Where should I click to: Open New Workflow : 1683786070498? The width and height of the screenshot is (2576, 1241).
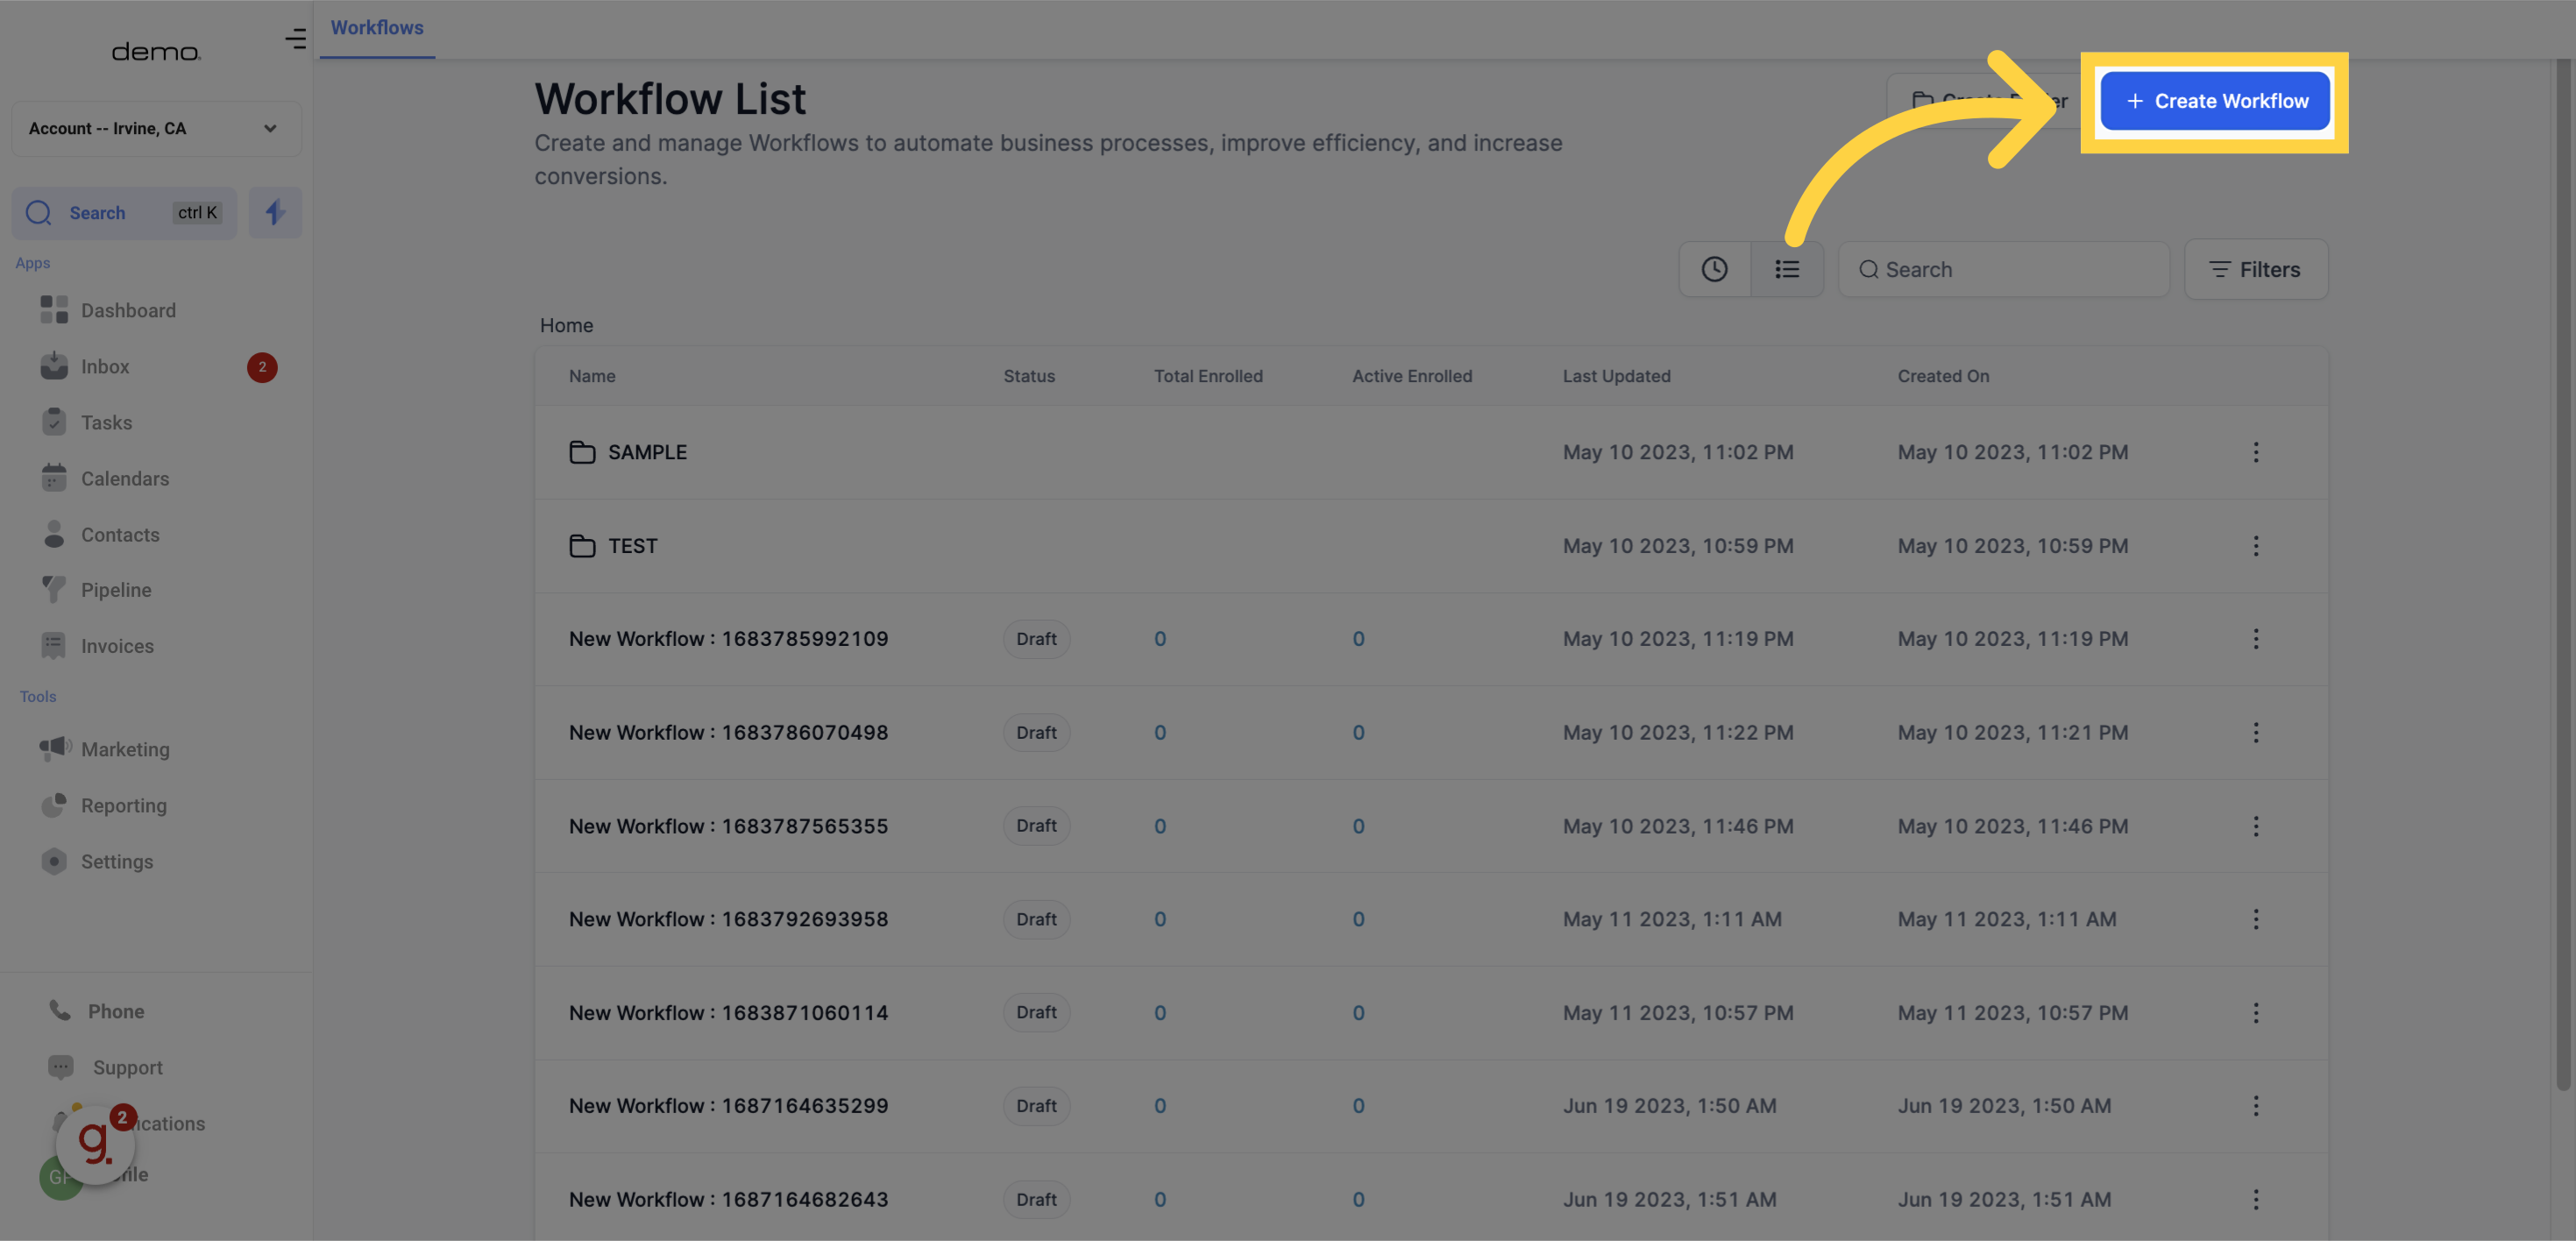click(728, 732)
